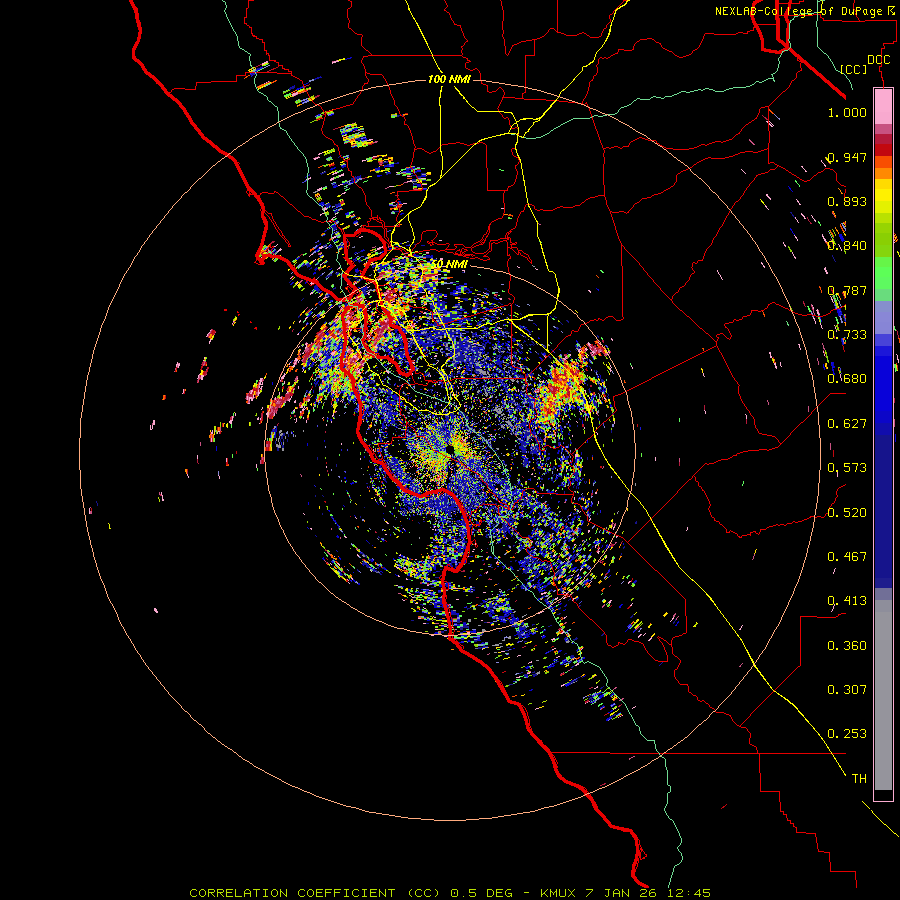The image size is (900, 900).
Task: Click the 0.840 scale value
Action: [x=847, y=246]
